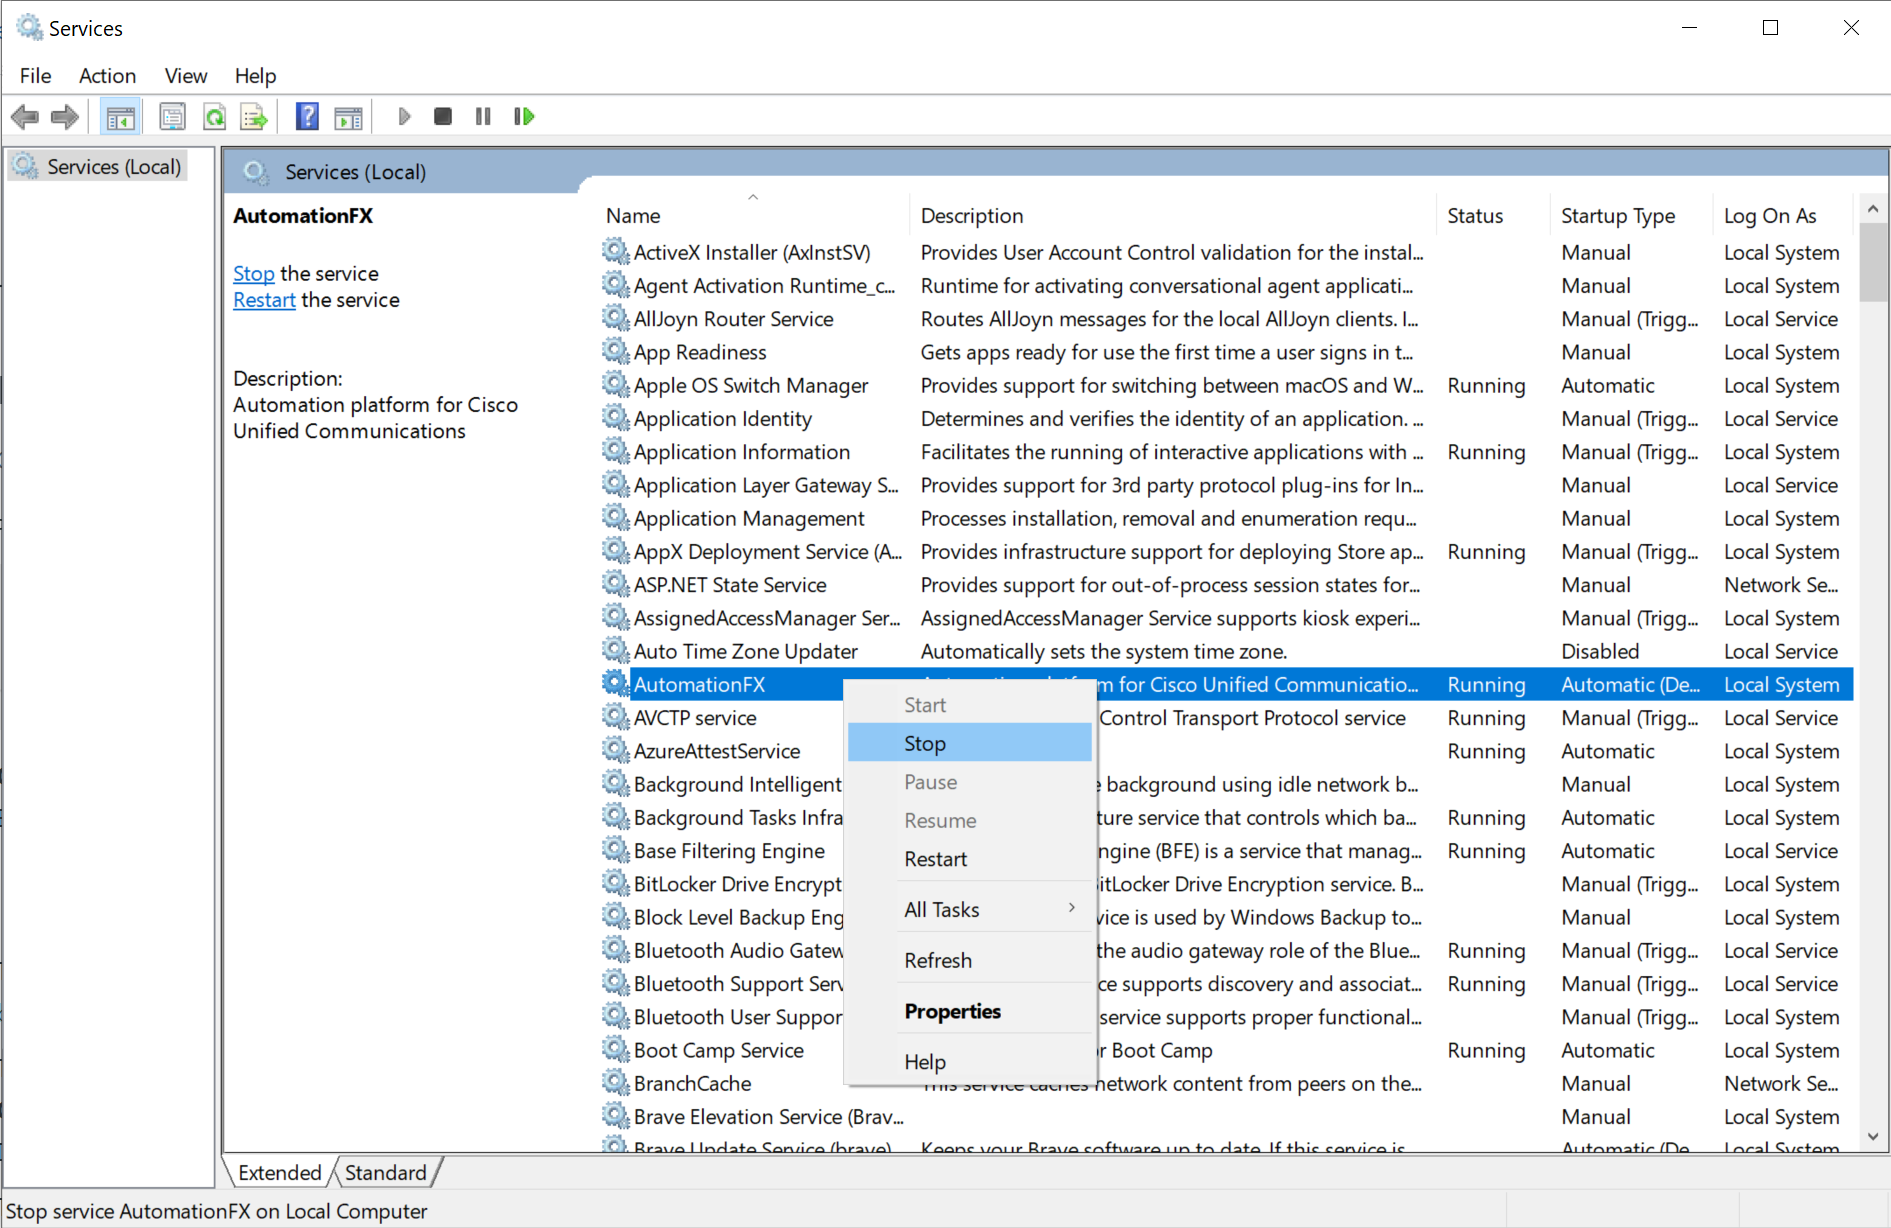Click Running status of Apple OS Switch Manager

[1486, 385]
